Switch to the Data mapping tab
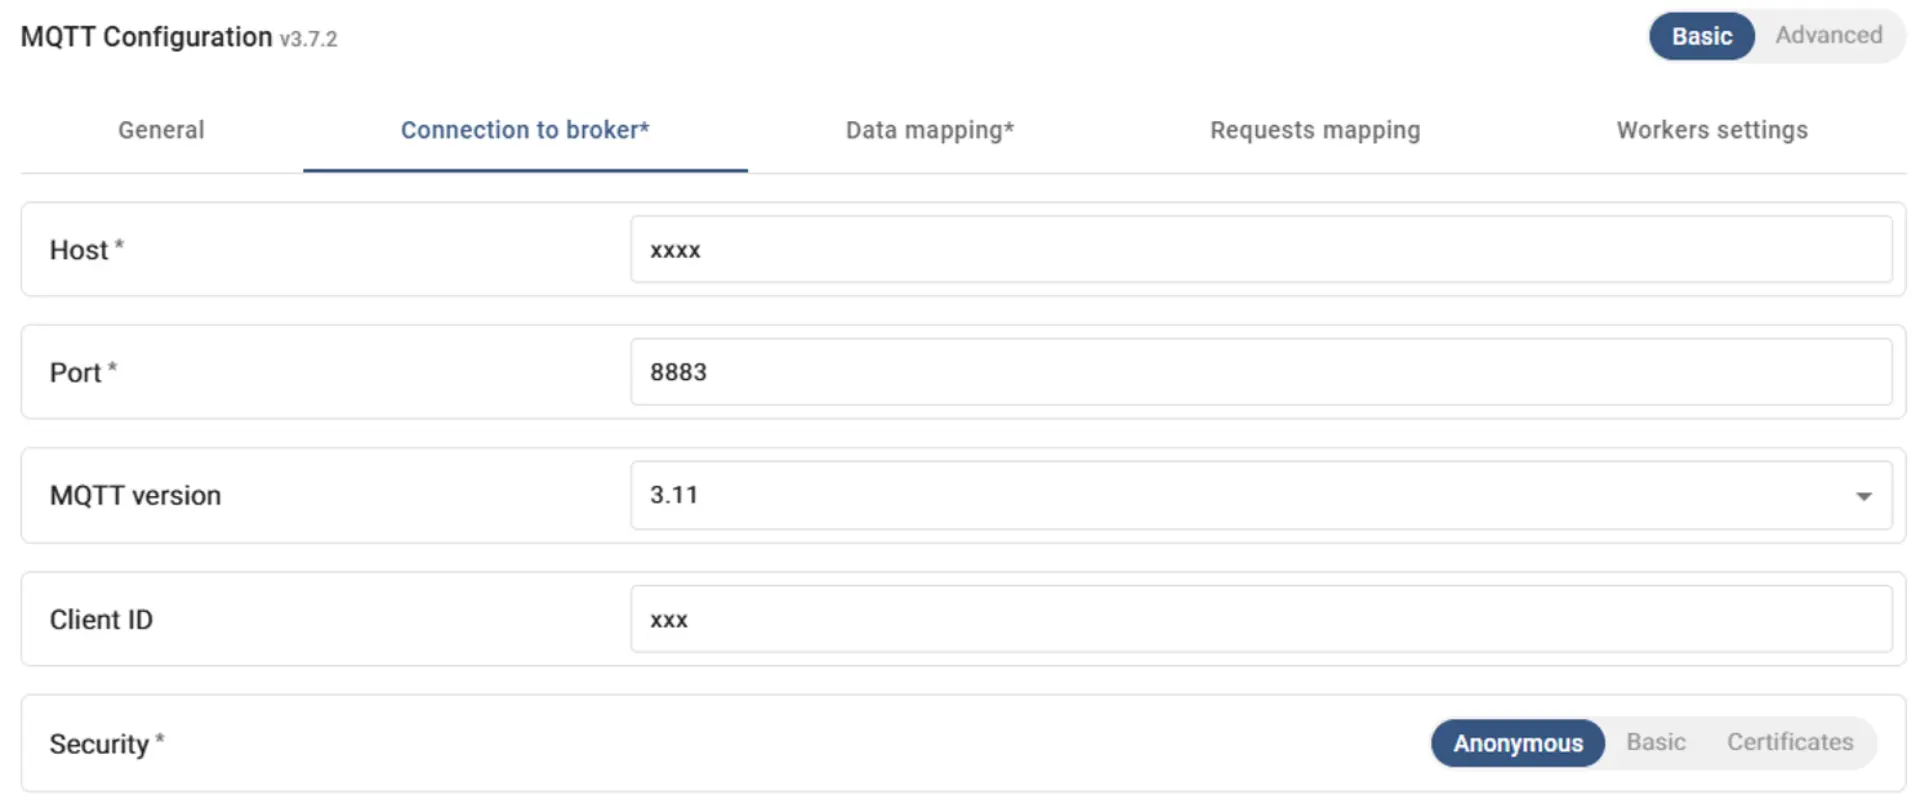 click(x=929, y=130)
